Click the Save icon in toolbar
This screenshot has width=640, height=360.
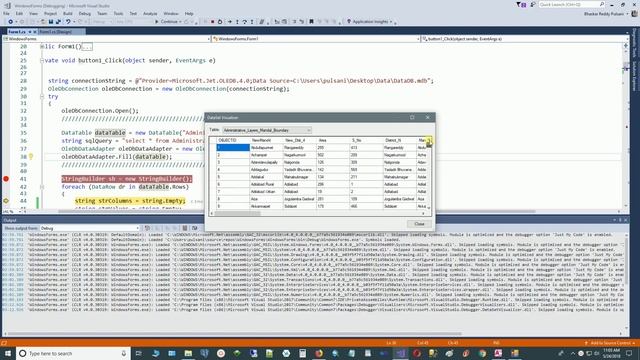pos(51,22)
